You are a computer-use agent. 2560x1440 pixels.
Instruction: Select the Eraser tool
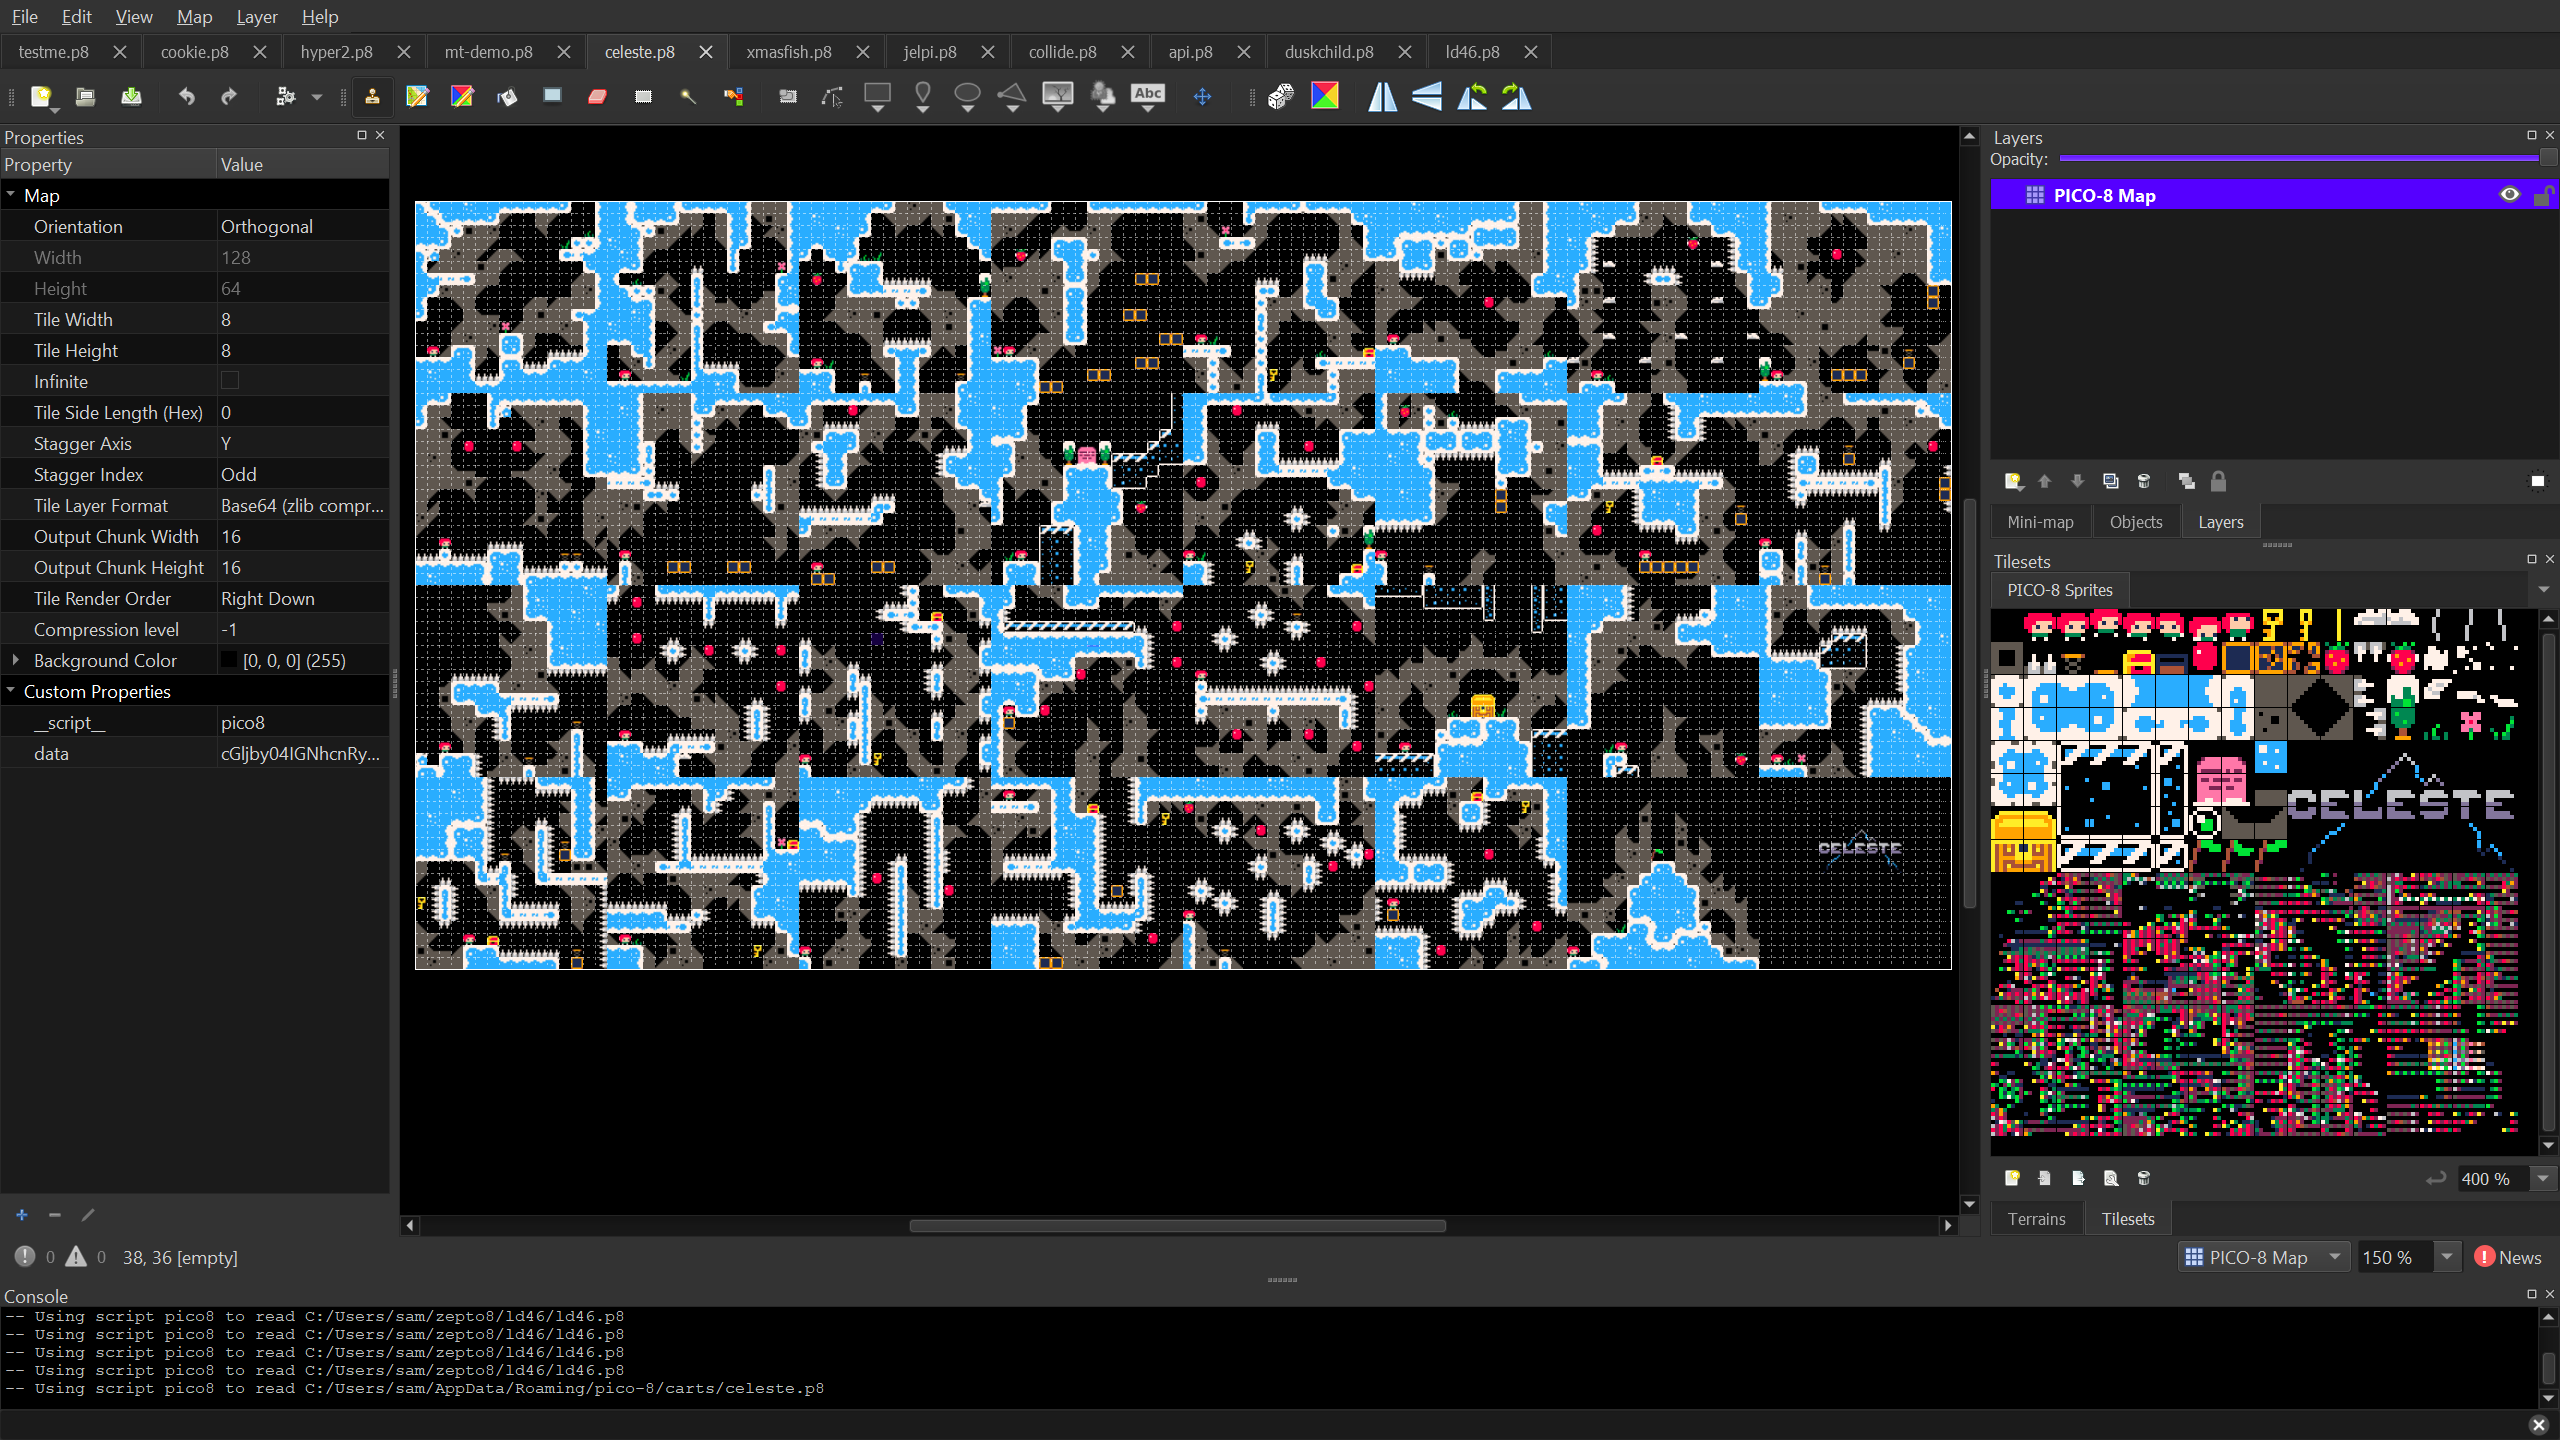pos(597,96)
